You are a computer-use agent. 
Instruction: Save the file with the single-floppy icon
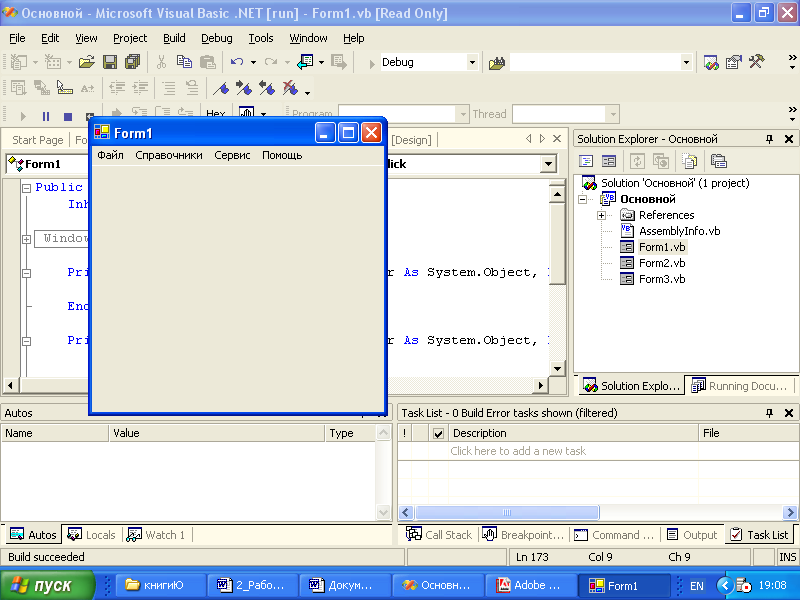coord(110,62)
